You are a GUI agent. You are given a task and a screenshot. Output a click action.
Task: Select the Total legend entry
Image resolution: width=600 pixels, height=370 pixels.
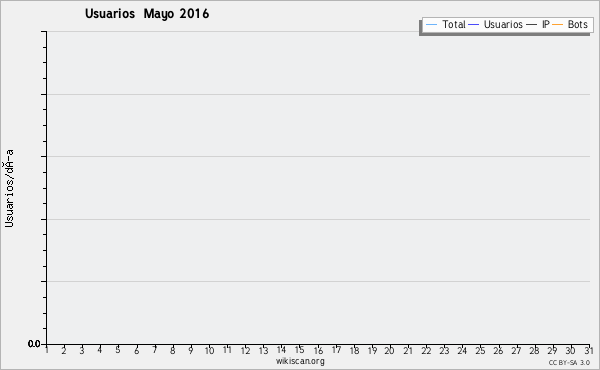(446, 24)
